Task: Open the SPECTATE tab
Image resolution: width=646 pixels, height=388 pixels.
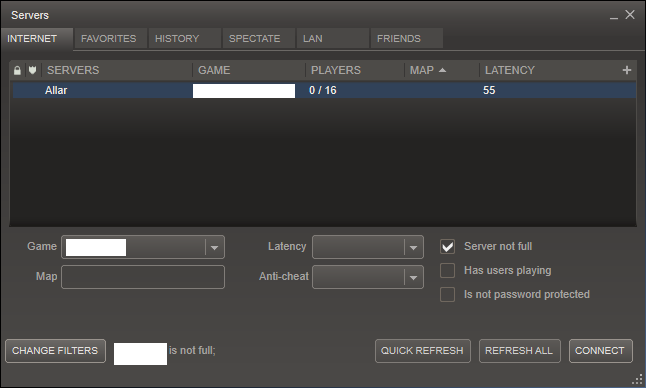Action: click(258, 39)
